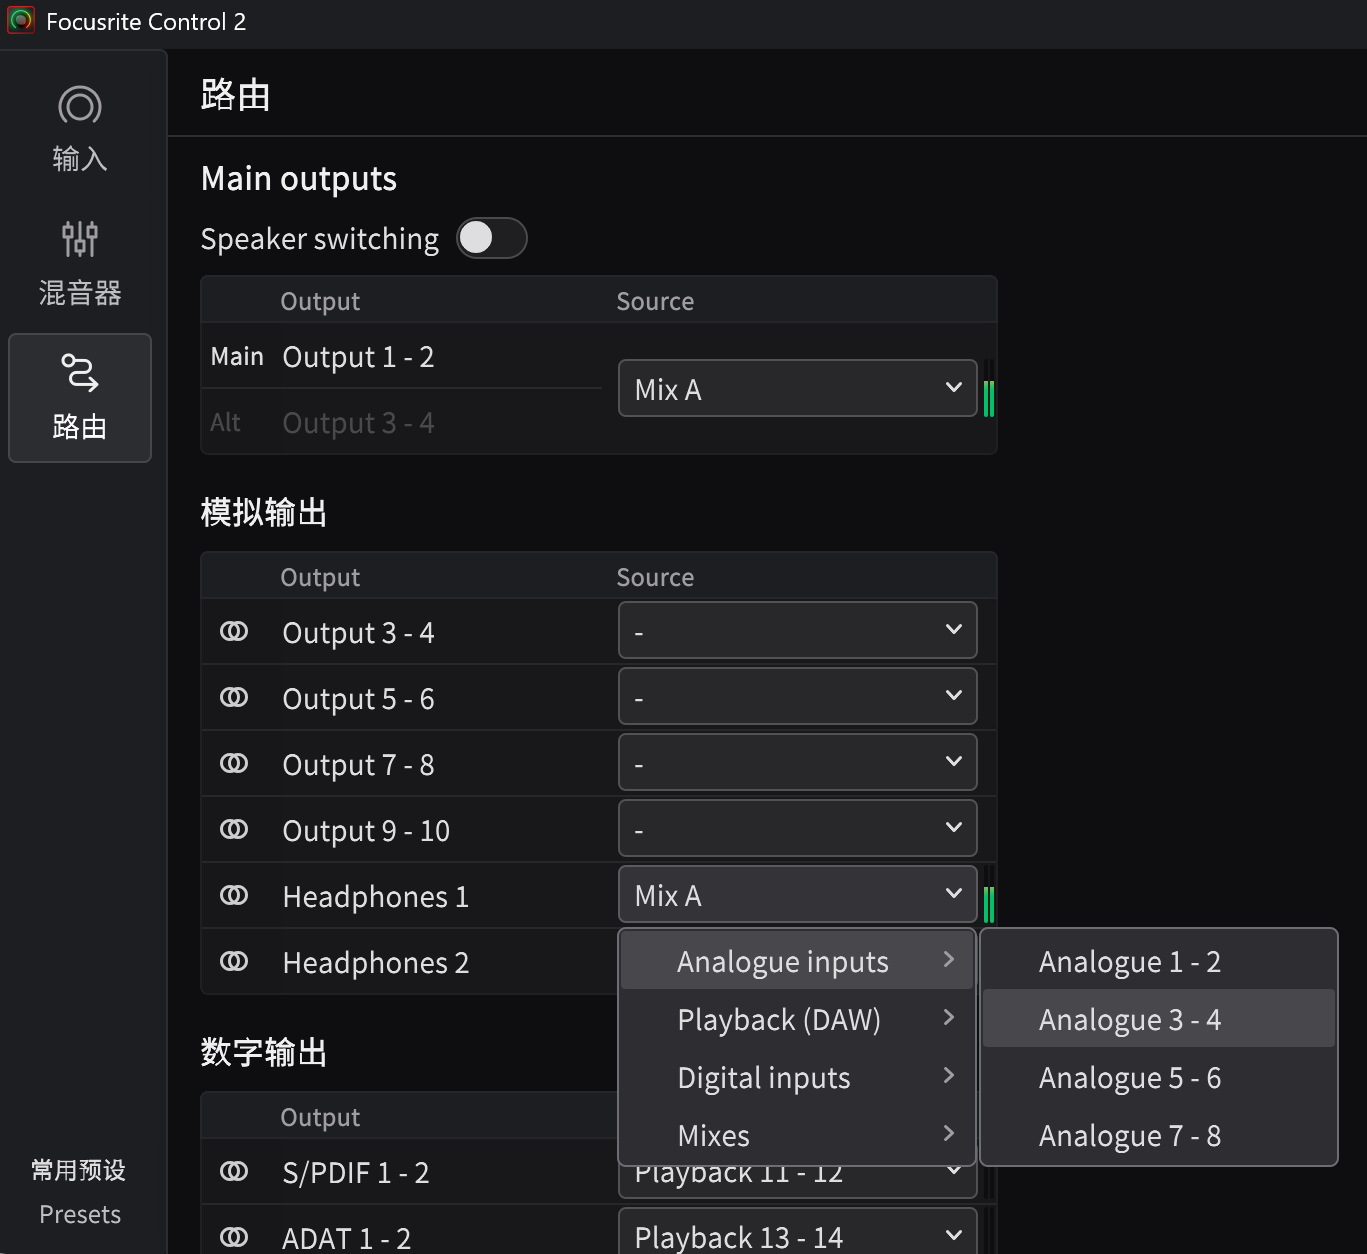Click the ADAT 1 - 2 output label
This screenshot has height=1254, width=1367.
click(346, 1238)
